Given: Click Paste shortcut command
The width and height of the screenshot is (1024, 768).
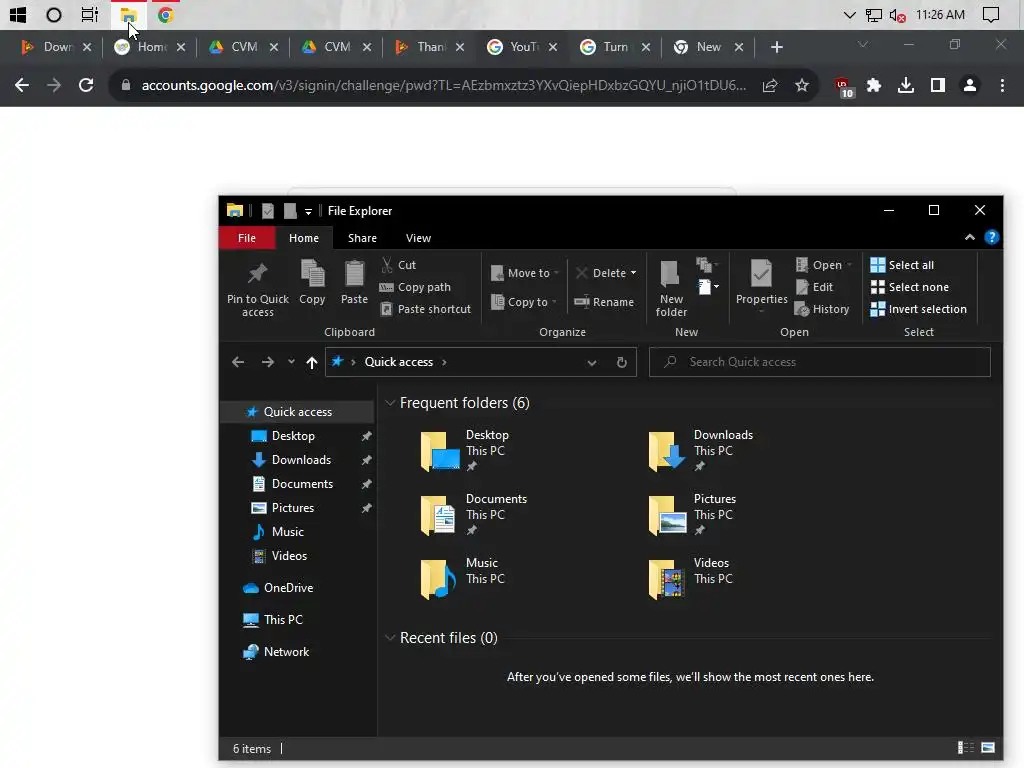Looking at the screenshot, I should click(x=425, y=309).
